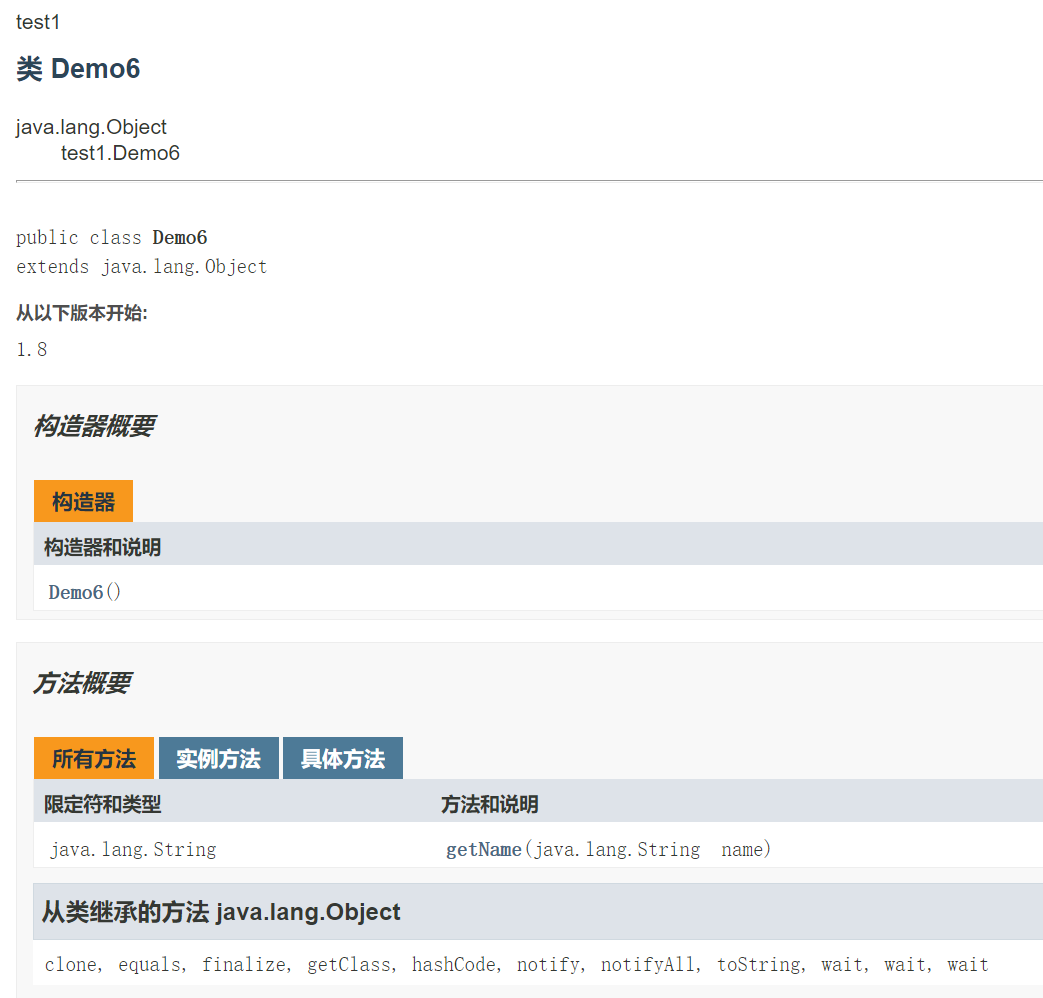Screen dimensions: 1043x998
Task: Click the 从以下版本开始 label
Action: tap(82, 313)
